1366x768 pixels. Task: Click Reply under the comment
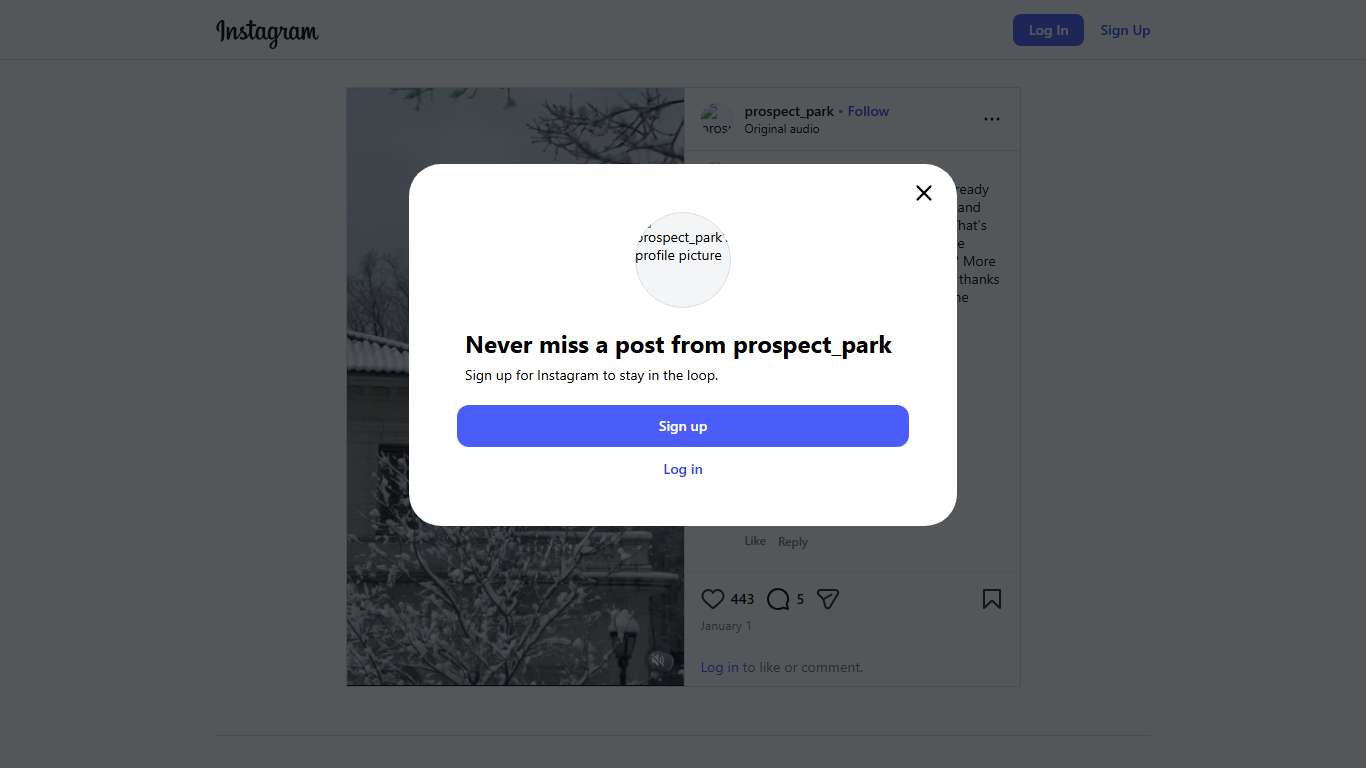(793, 542)
